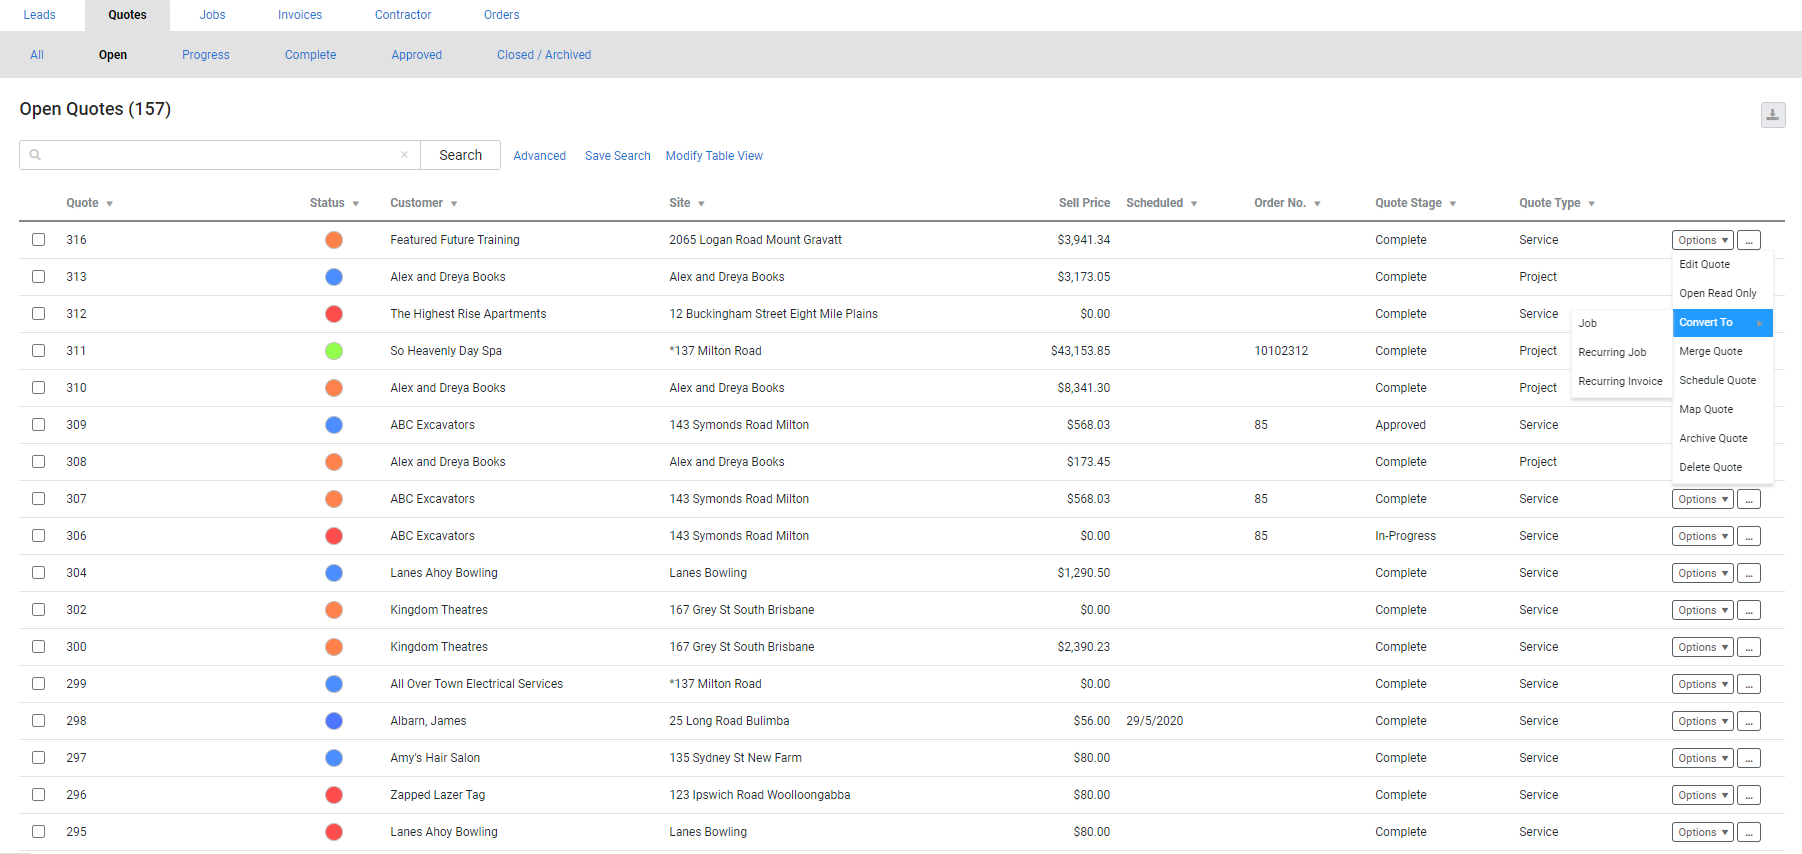Click ellipsis button for quote 300

[1748, 647]
